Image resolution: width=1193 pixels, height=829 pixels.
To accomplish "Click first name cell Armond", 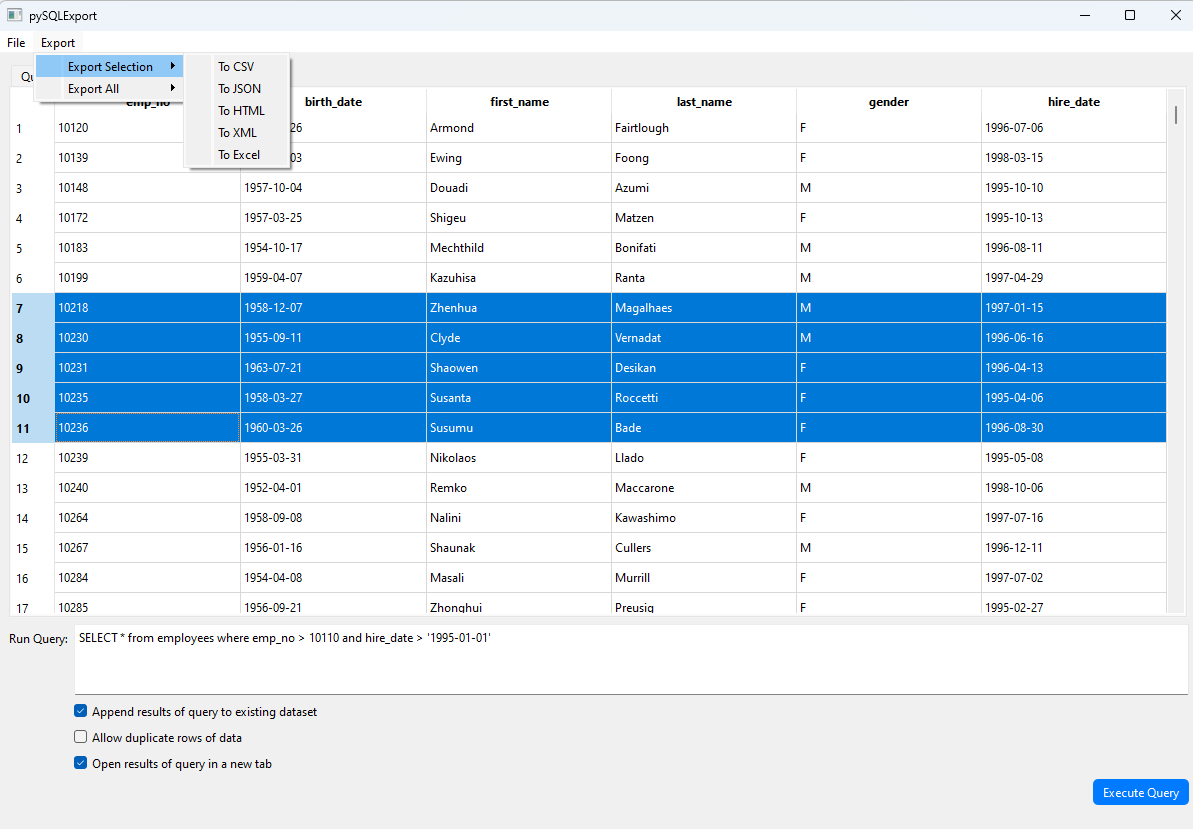I will click(519, 128).
